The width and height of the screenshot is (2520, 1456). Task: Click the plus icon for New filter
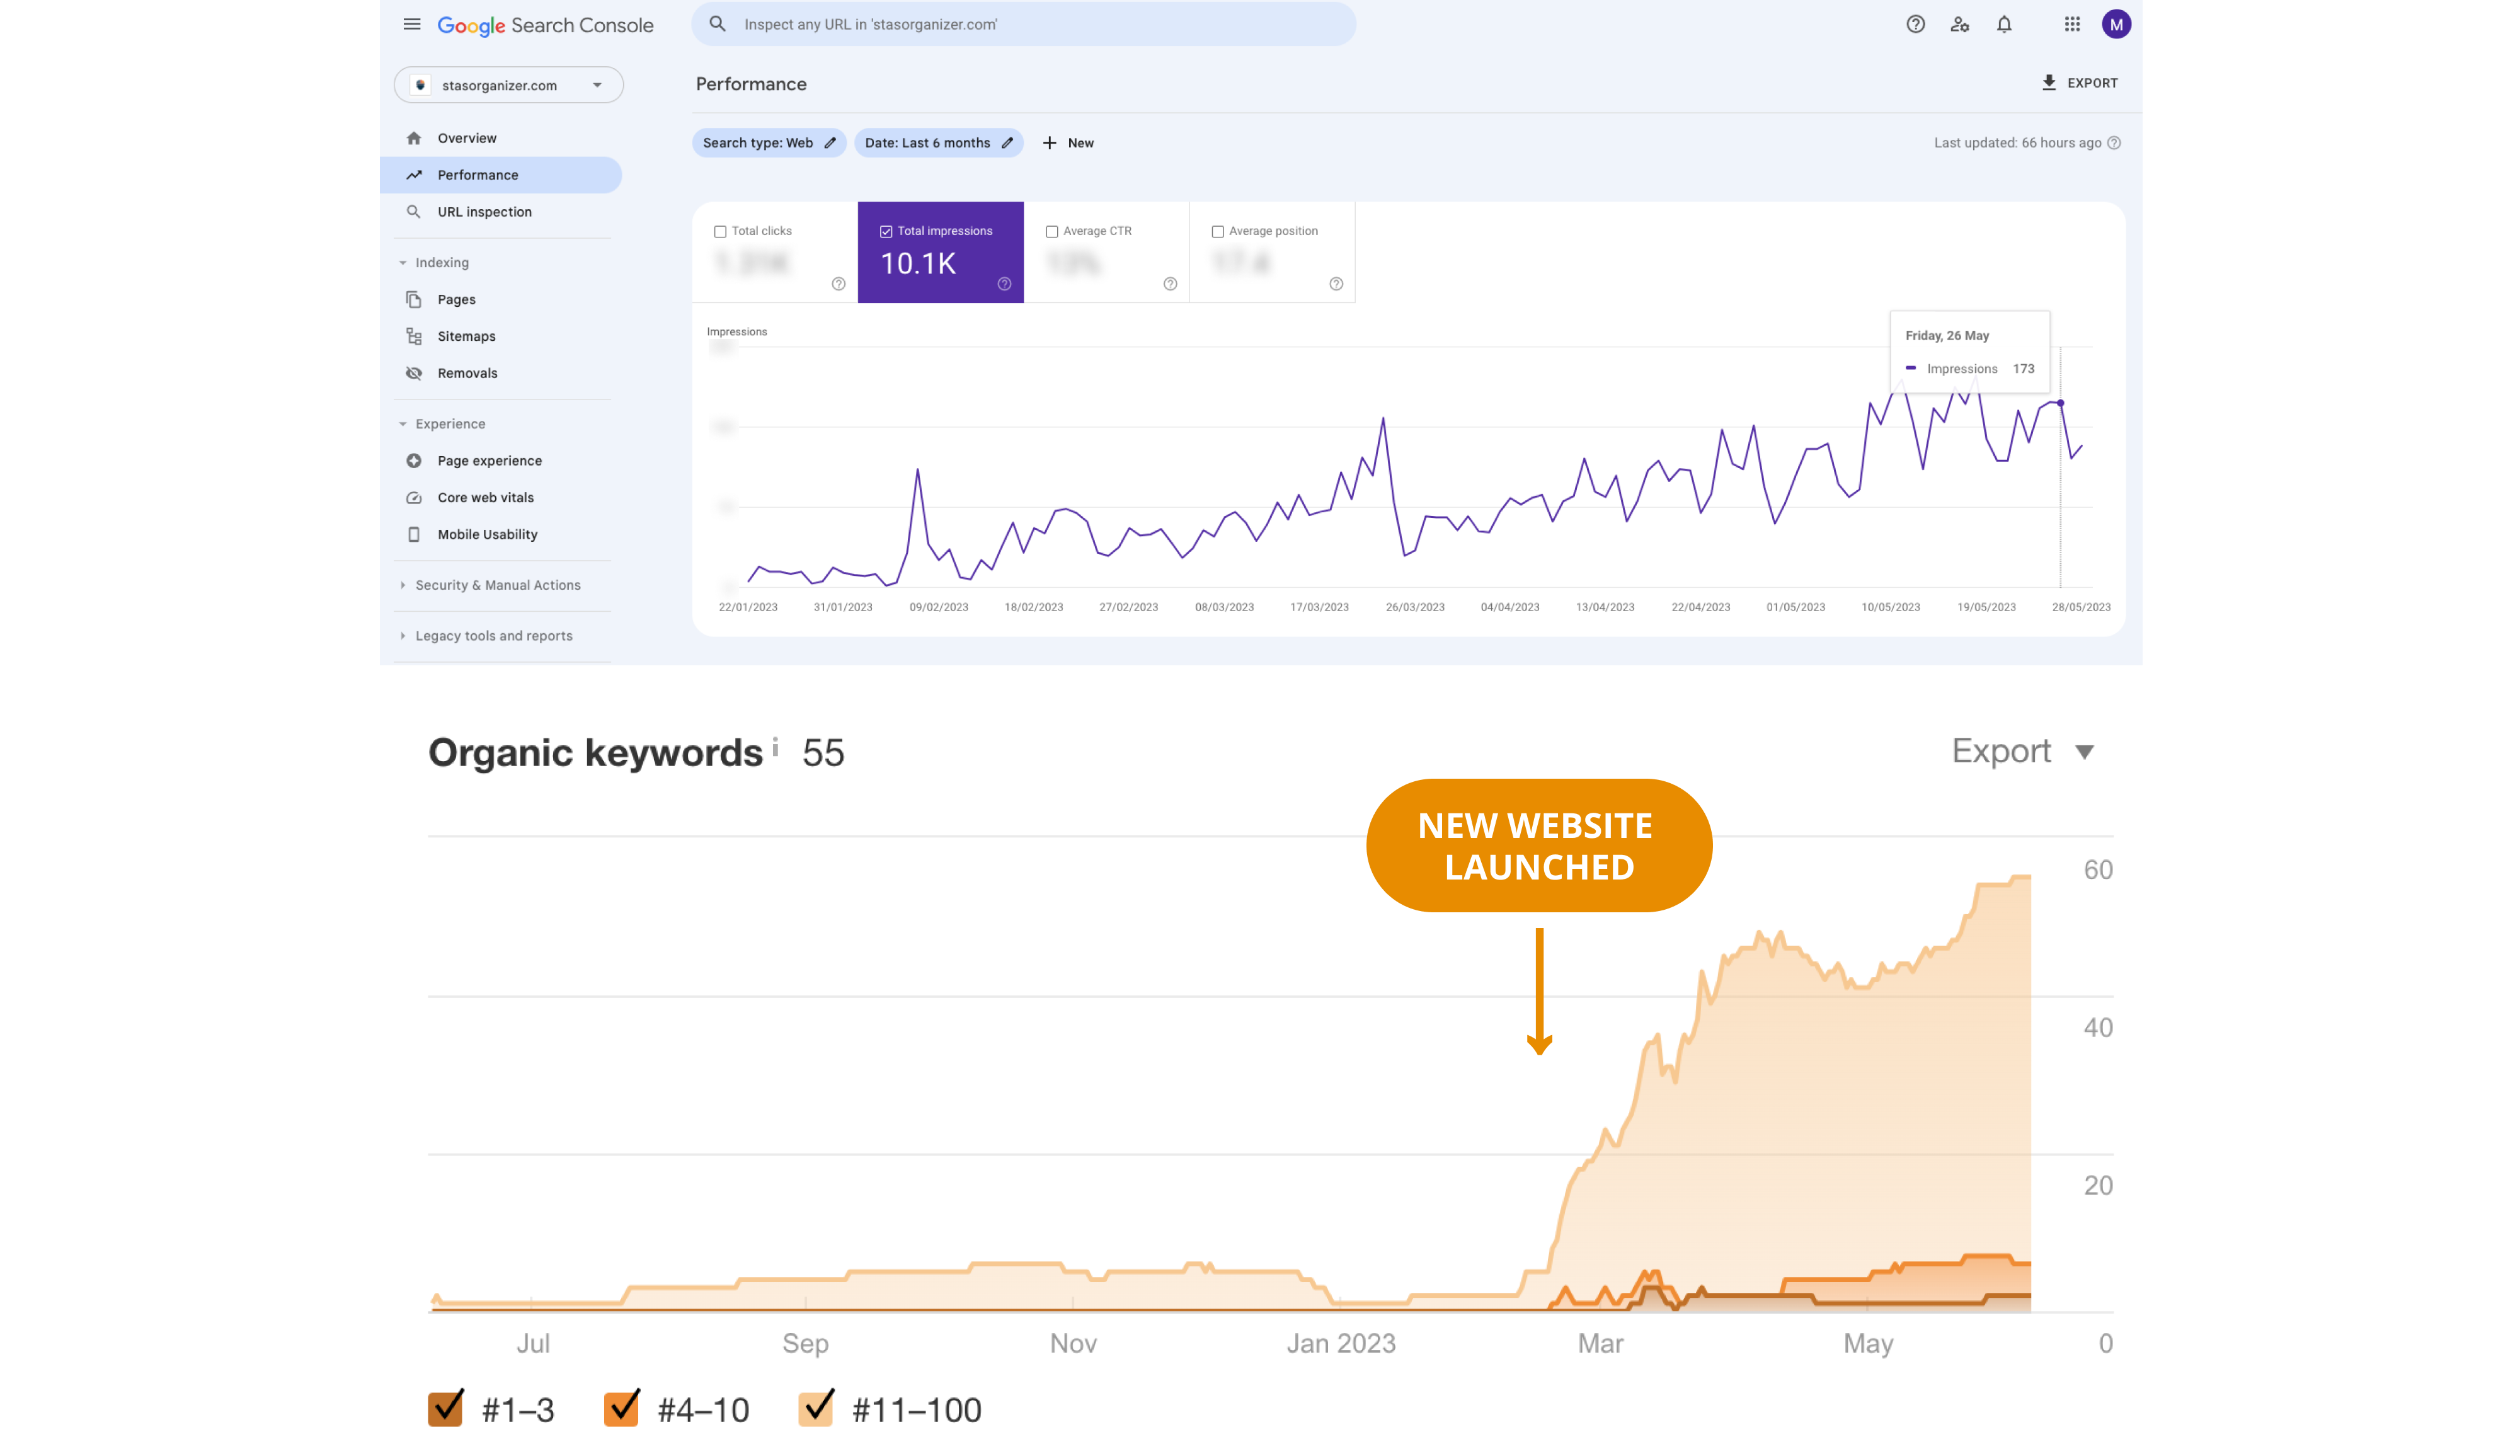point(1049,143)
